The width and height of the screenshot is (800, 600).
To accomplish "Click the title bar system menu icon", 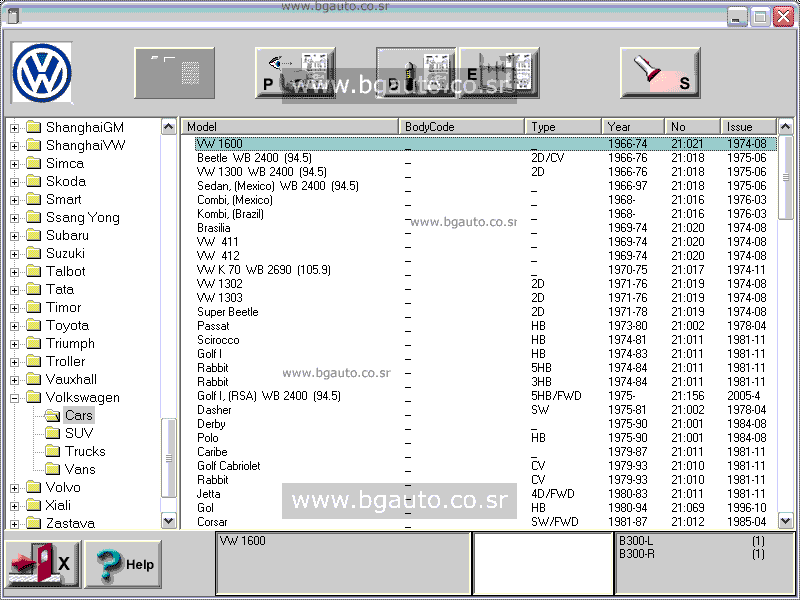I will 13,16.
